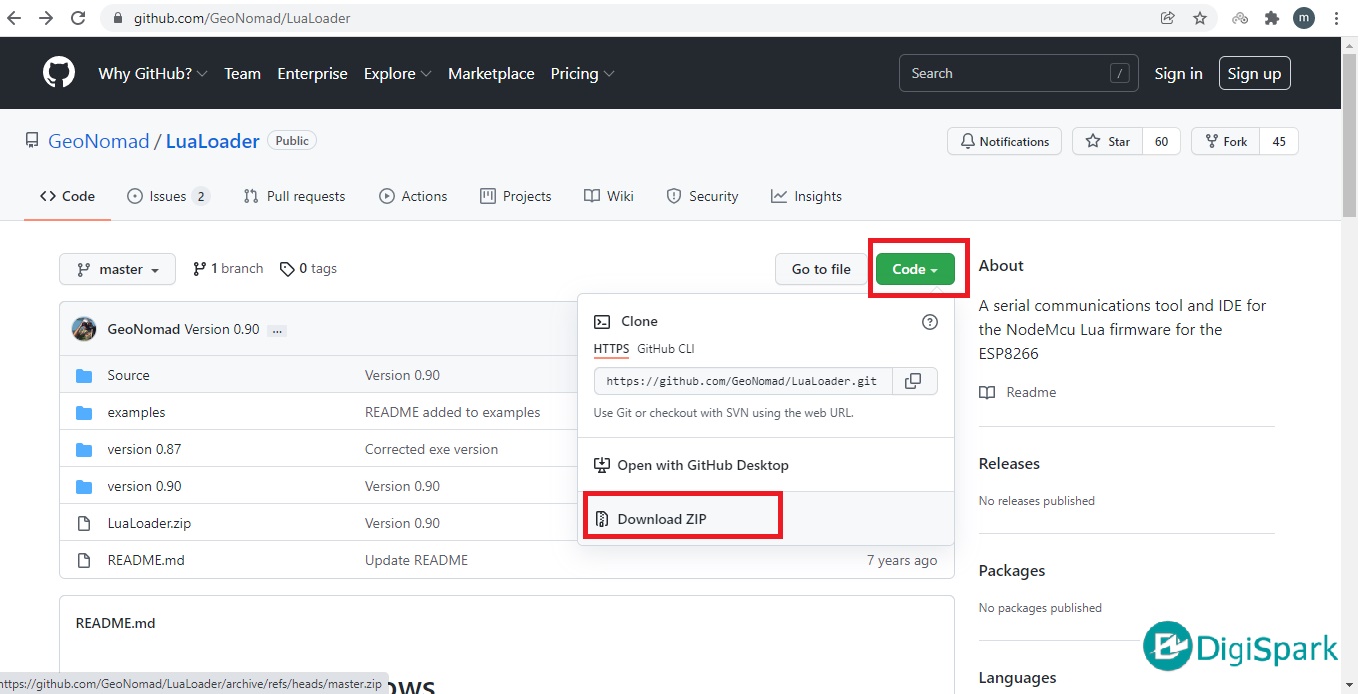The width and height of the screenshot is (1366, 694).
Task: Choose Open with GitHub Desktop
Action: tap(702, 465)
